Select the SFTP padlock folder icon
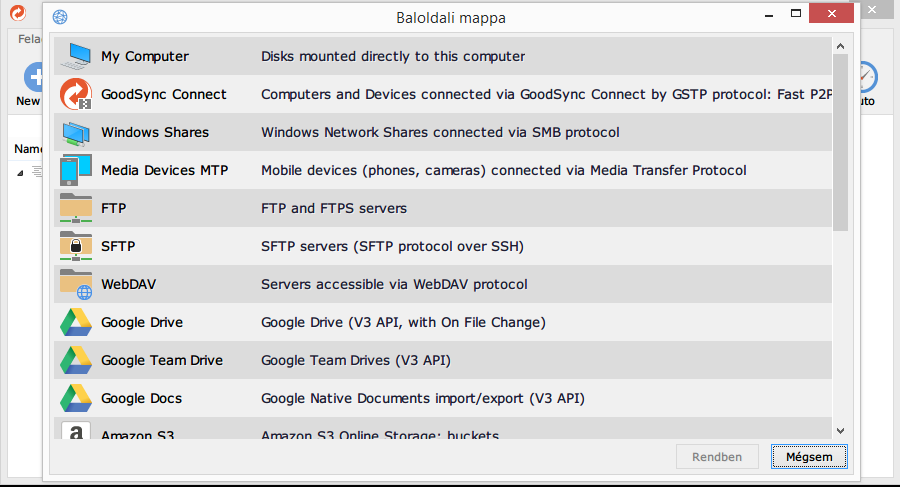Viewport: 900px width, 487px height. click(x=76, y=246)
